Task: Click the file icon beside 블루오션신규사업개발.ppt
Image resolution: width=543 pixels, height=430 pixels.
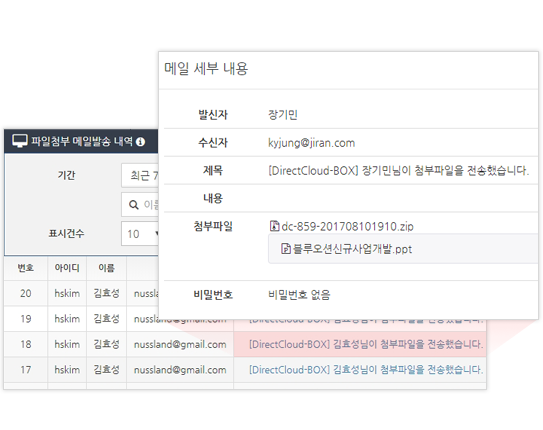Action: coord(286,249)
